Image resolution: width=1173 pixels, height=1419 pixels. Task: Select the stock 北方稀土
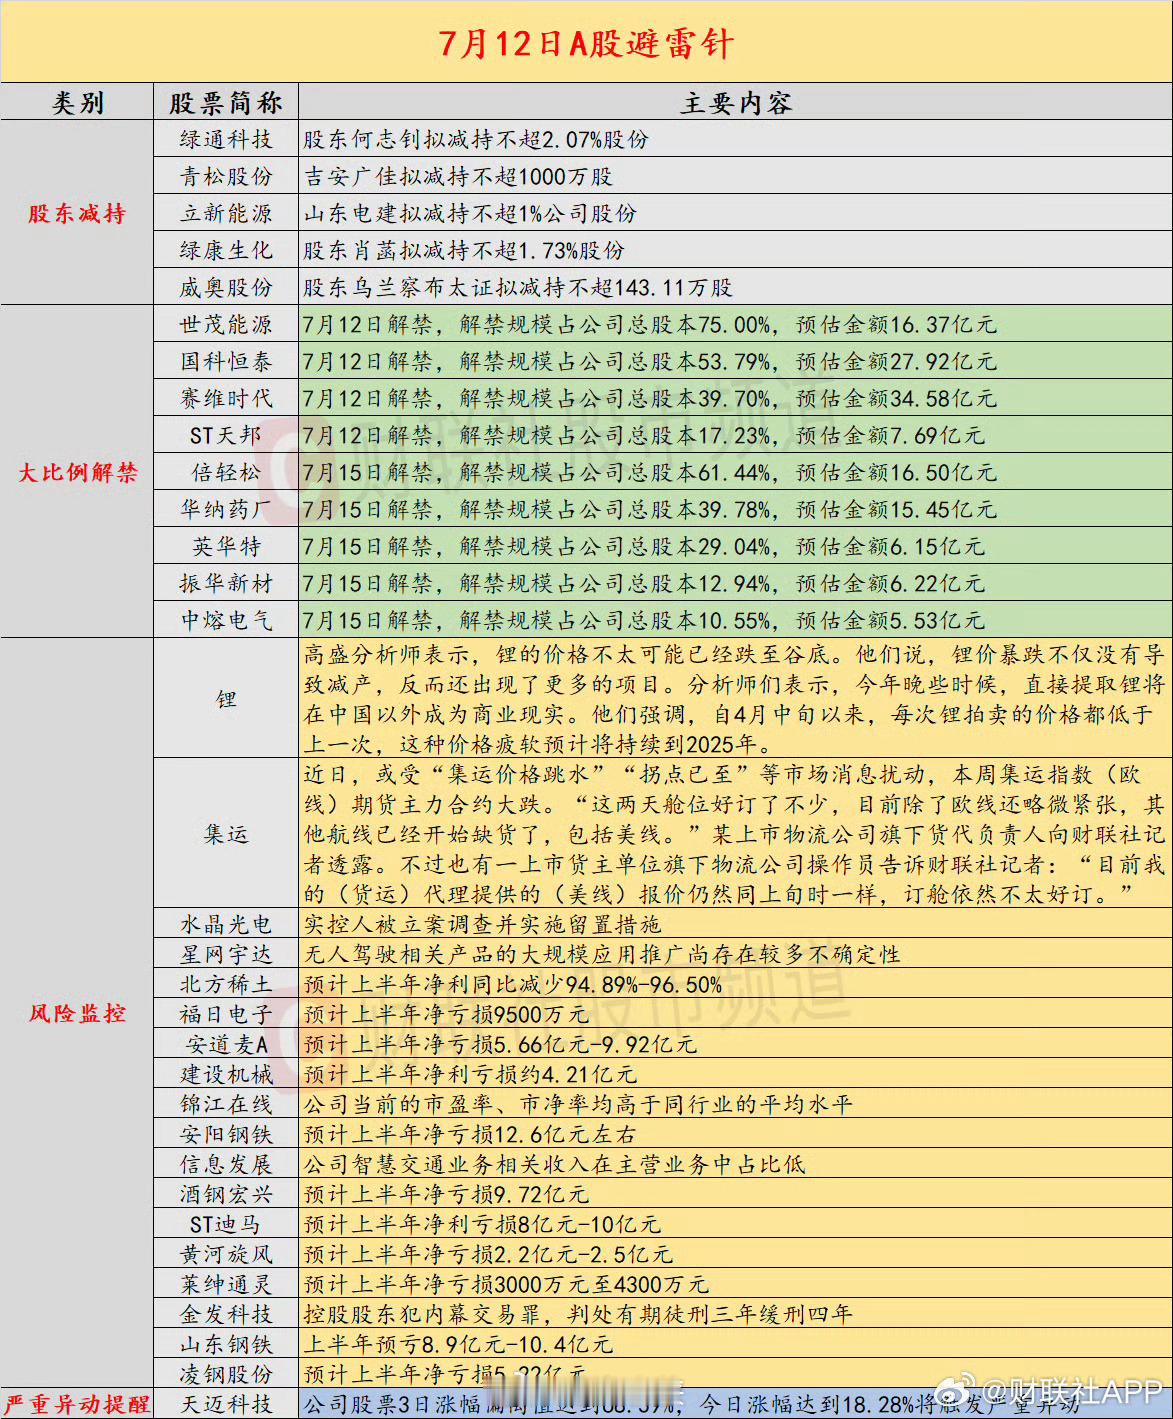pos(224,984)
